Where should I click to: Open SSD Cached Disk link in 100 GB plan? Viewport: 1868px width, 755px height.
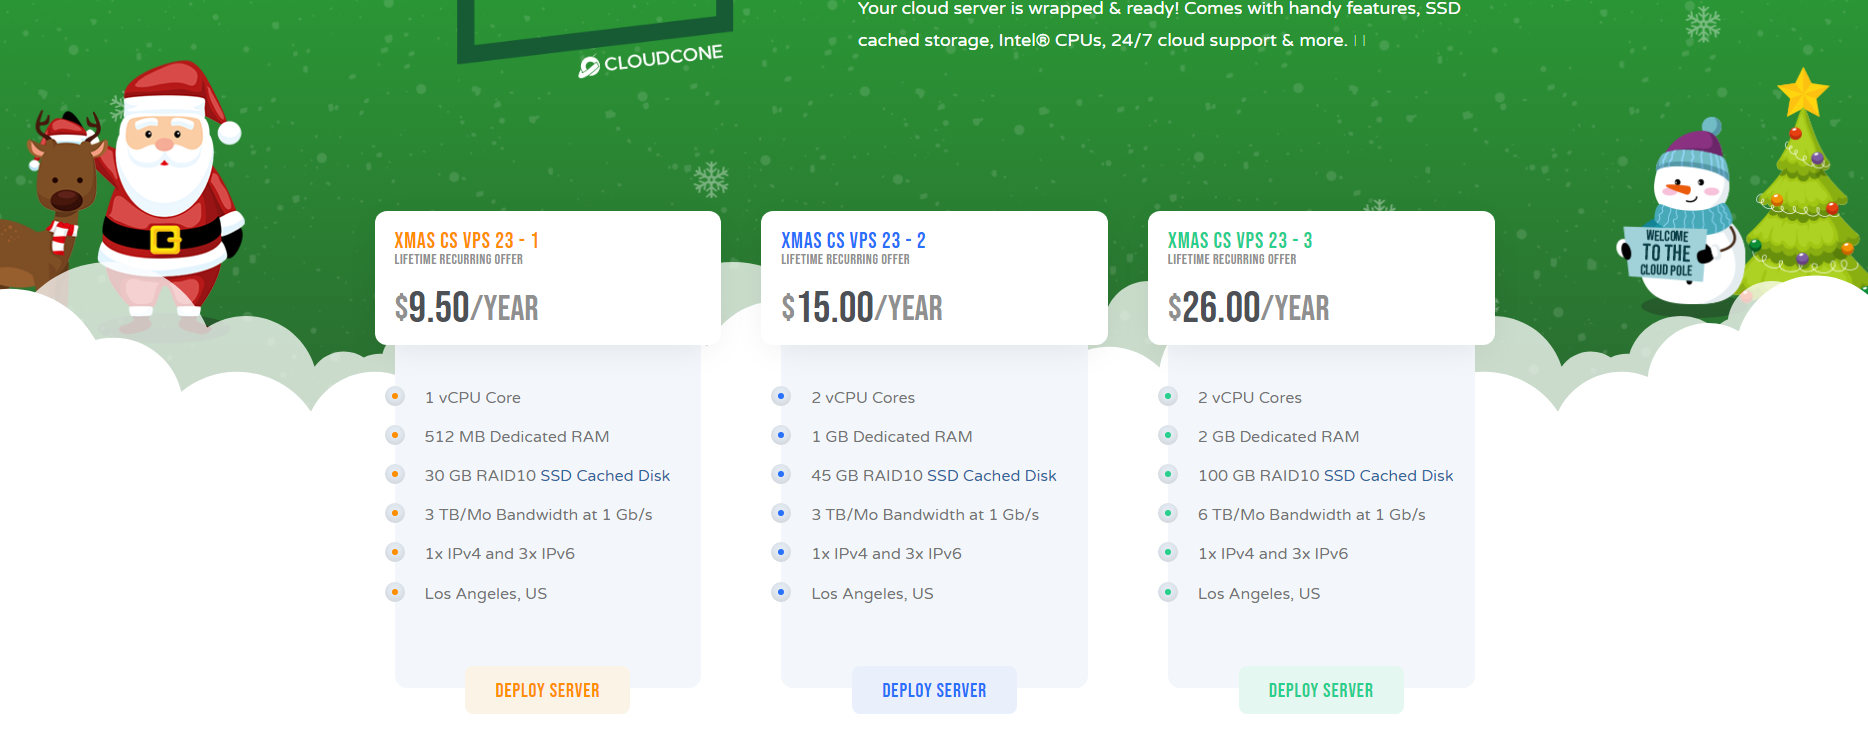[x=1388, y=476]
